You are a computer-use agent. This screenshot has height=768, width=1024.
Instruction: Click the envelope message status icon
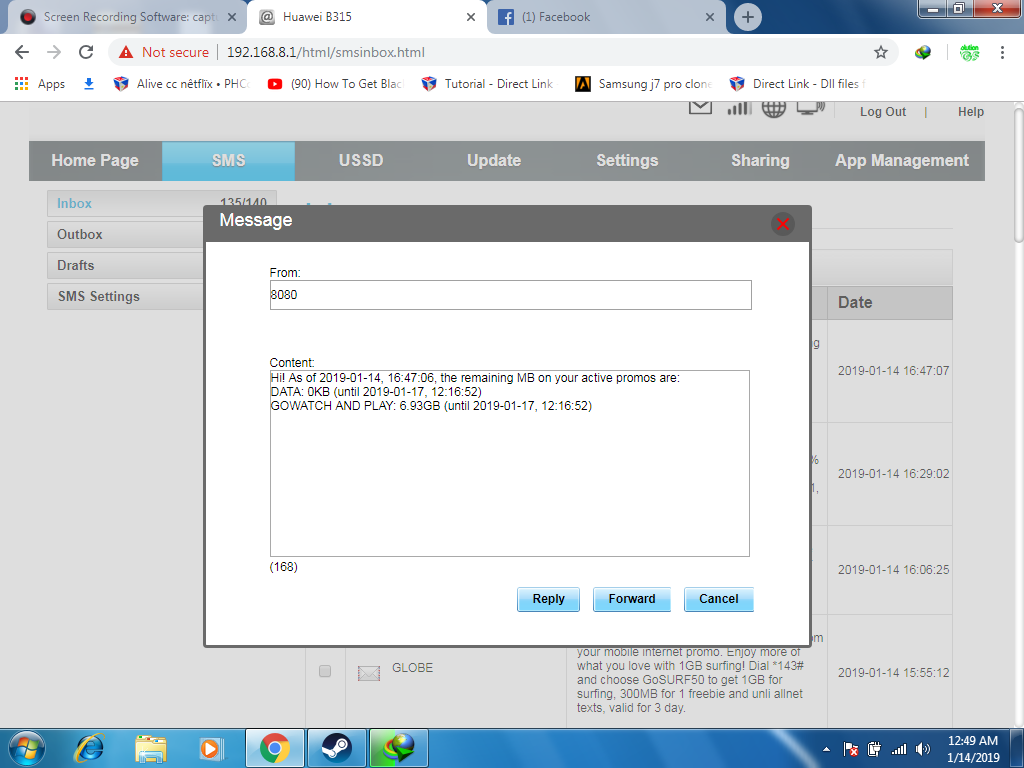click(700, 108)
